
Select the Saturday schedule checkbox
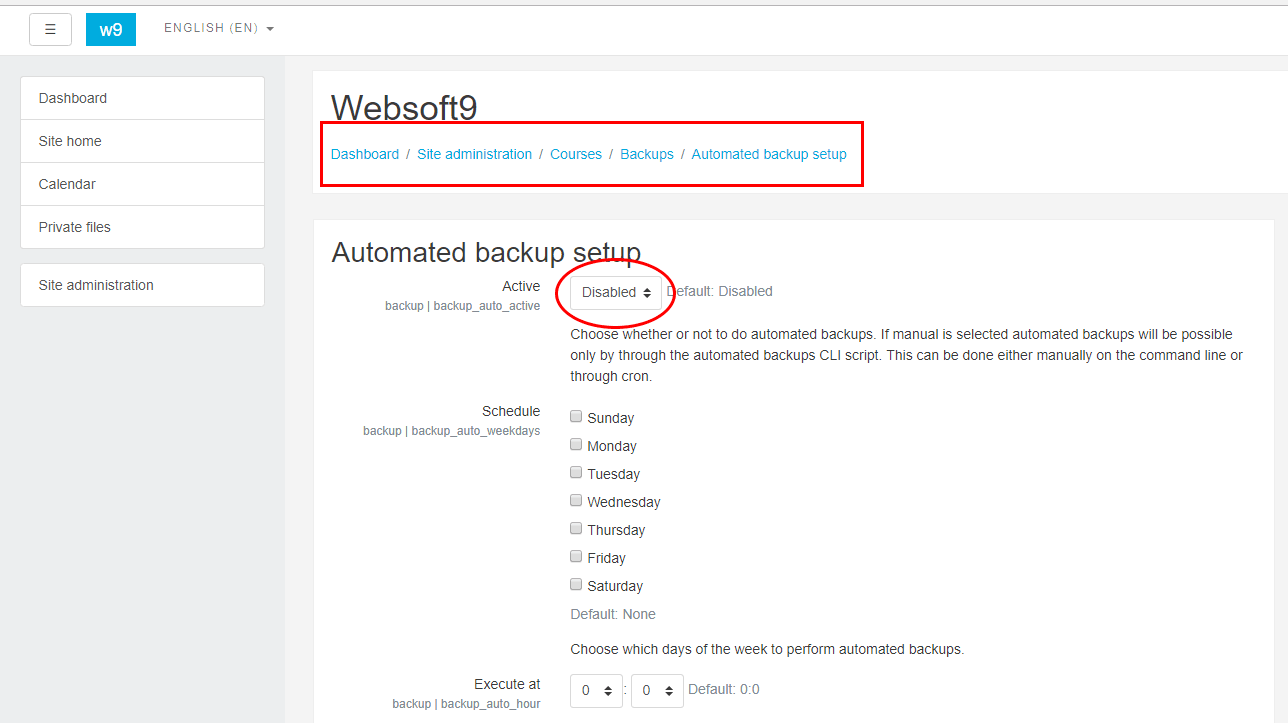click(x=576, y=584)
